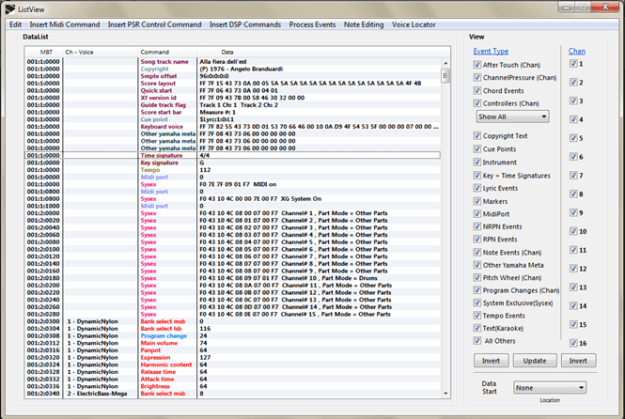Open the Insert Midi Command menu

(65, 23)
